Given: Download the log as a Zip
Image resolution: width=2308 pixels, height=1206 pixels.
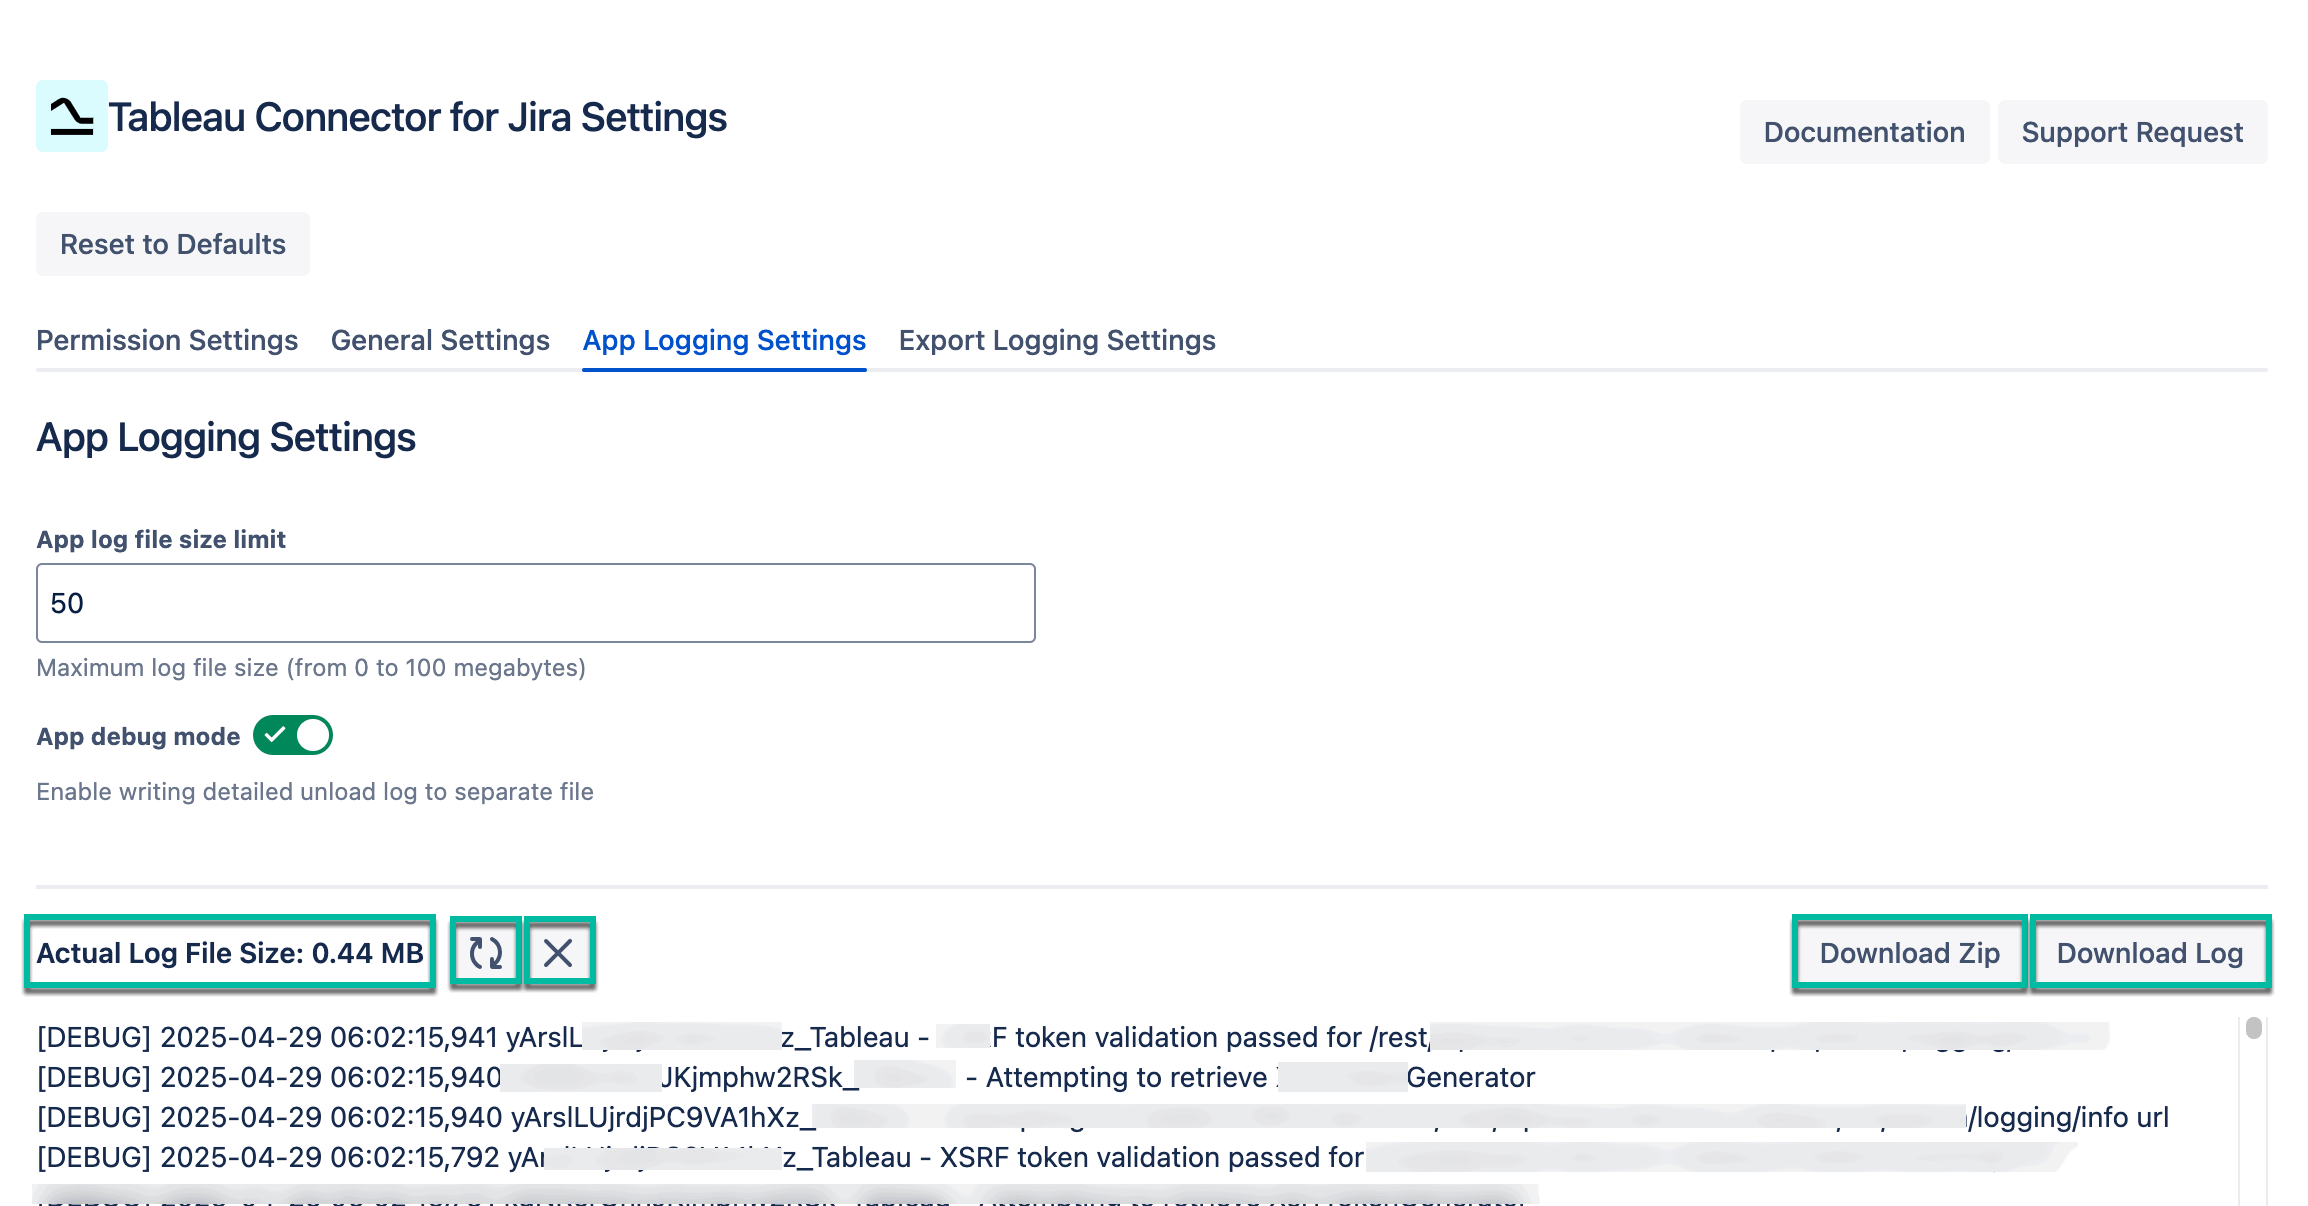Looking at the screenshot, I should click(1908, 952).
